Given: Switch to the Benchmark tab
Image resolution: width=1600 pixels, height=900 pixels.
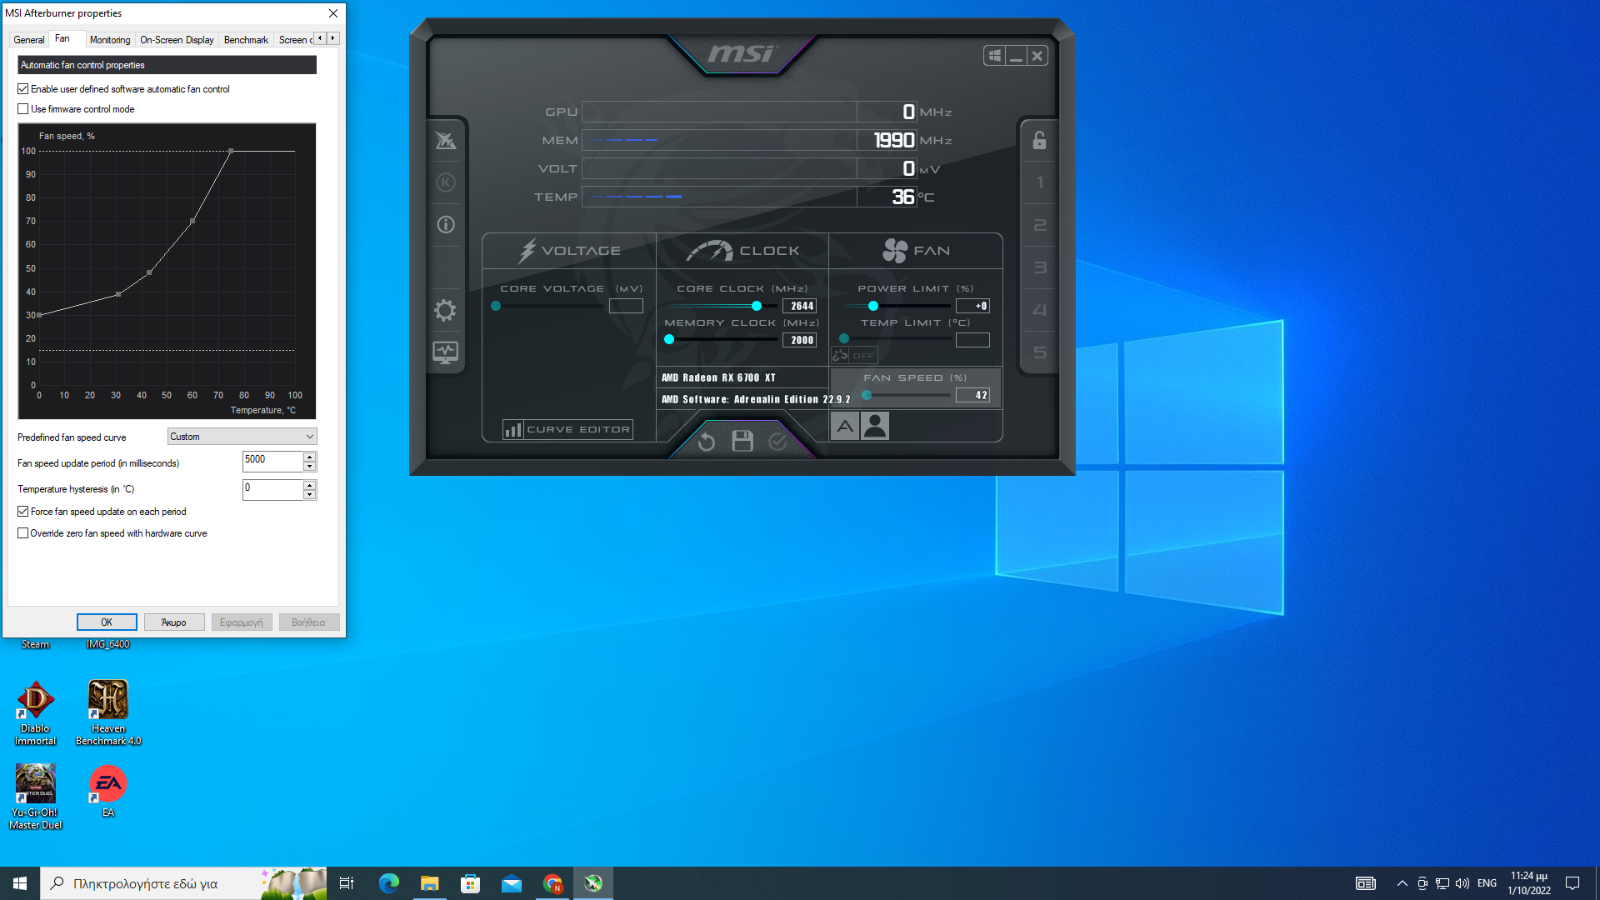Looking at the screenshot, I should point(246,40).
